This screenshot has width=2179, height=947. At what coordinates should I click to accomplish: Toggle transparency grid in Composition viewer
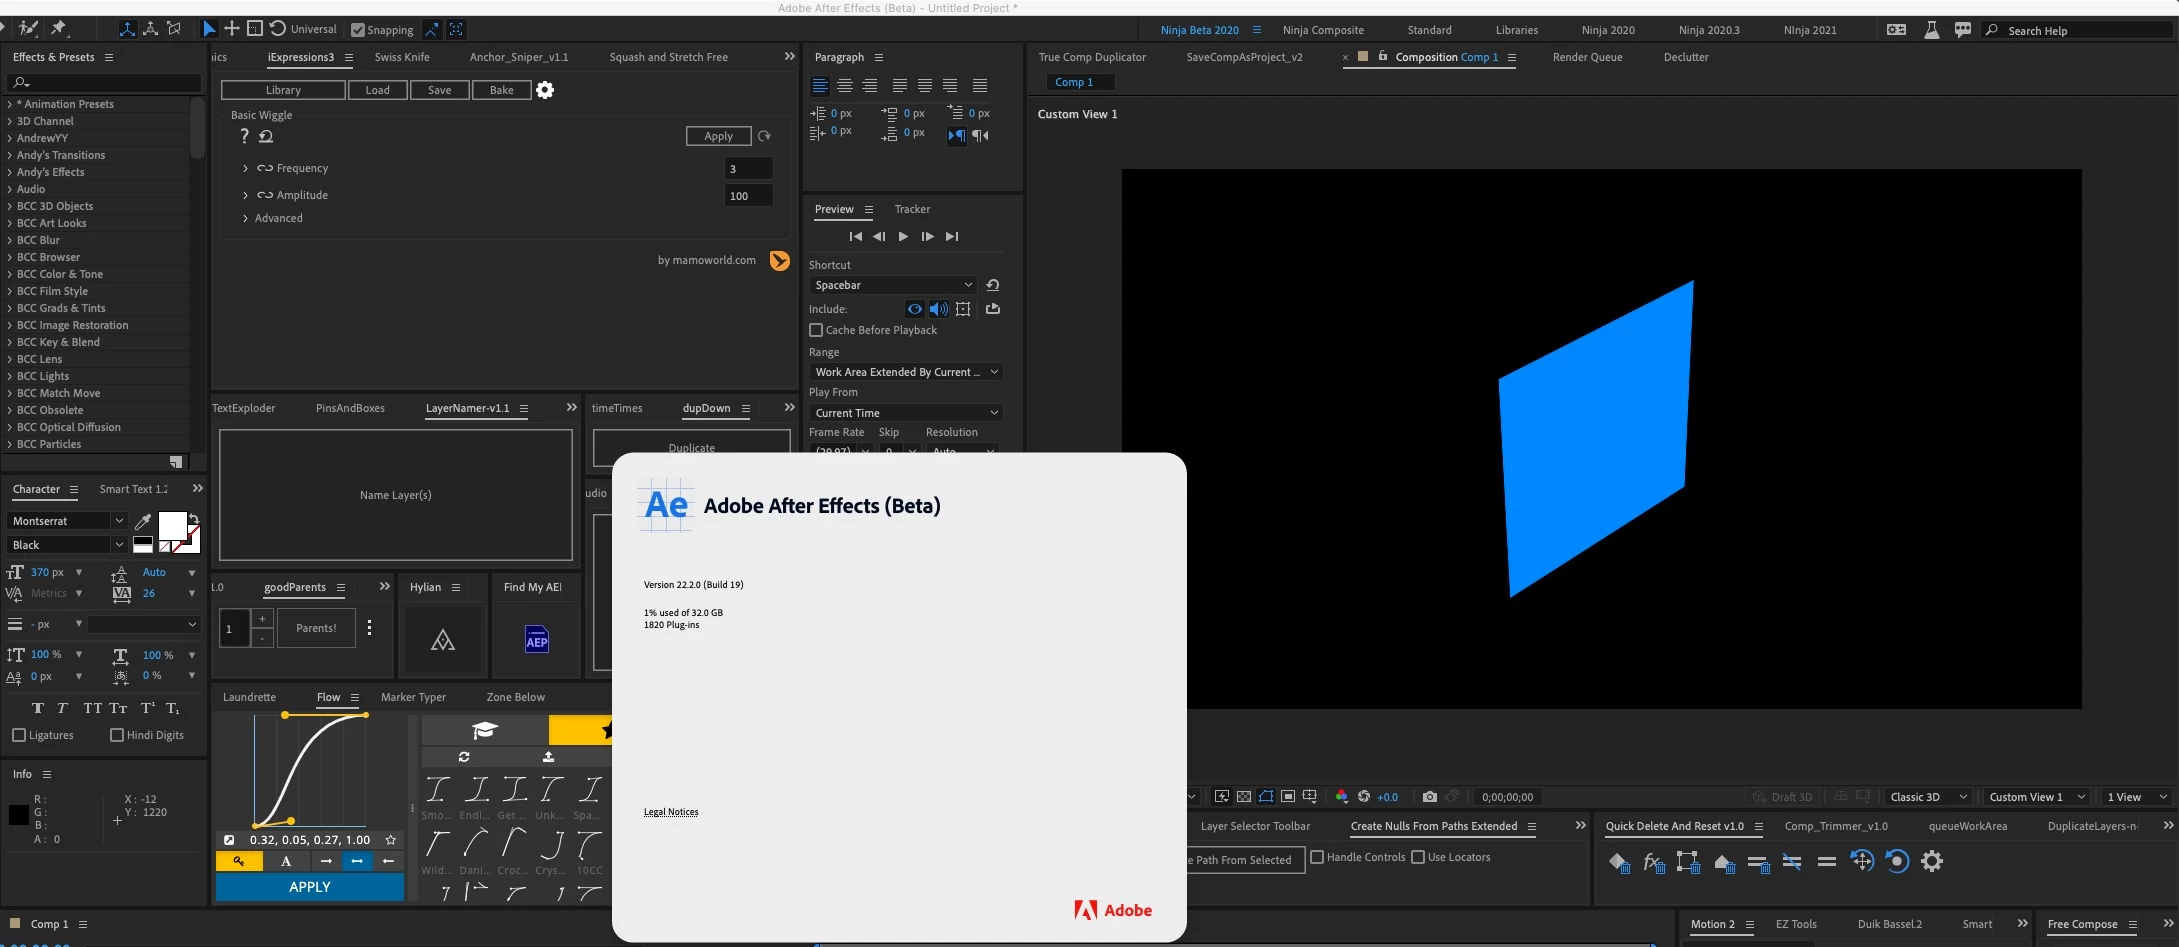coord(1244,797)
